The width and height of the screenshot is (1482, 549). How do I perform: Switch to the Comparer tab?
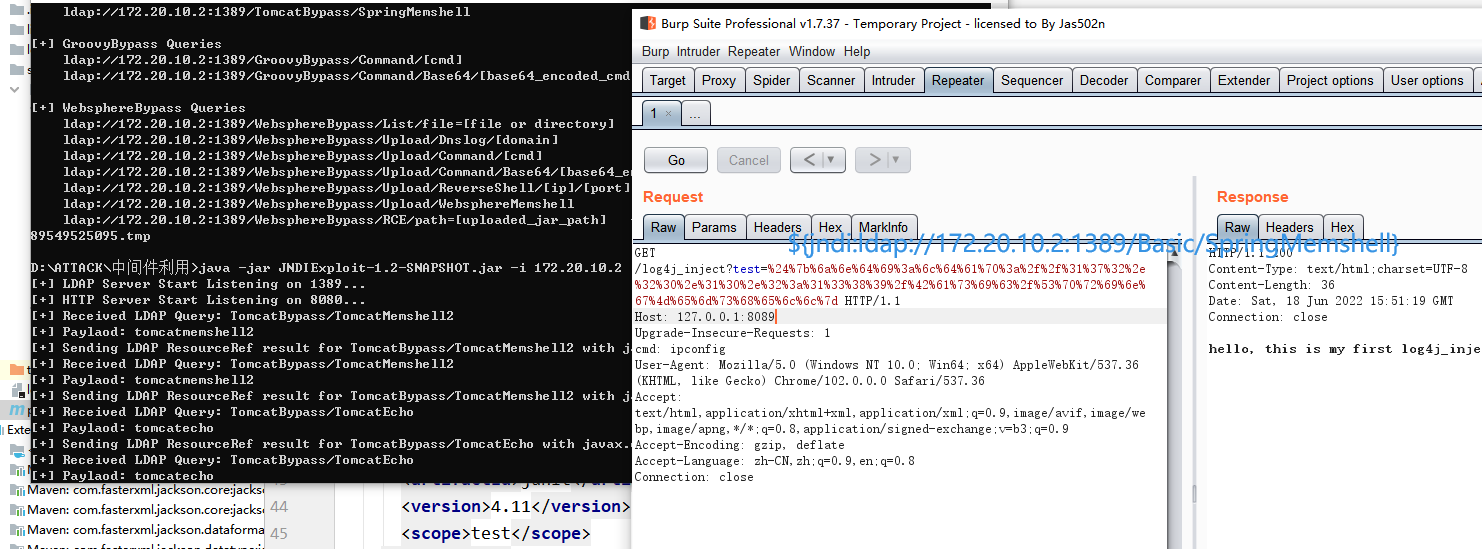[x=1173, y=80]
